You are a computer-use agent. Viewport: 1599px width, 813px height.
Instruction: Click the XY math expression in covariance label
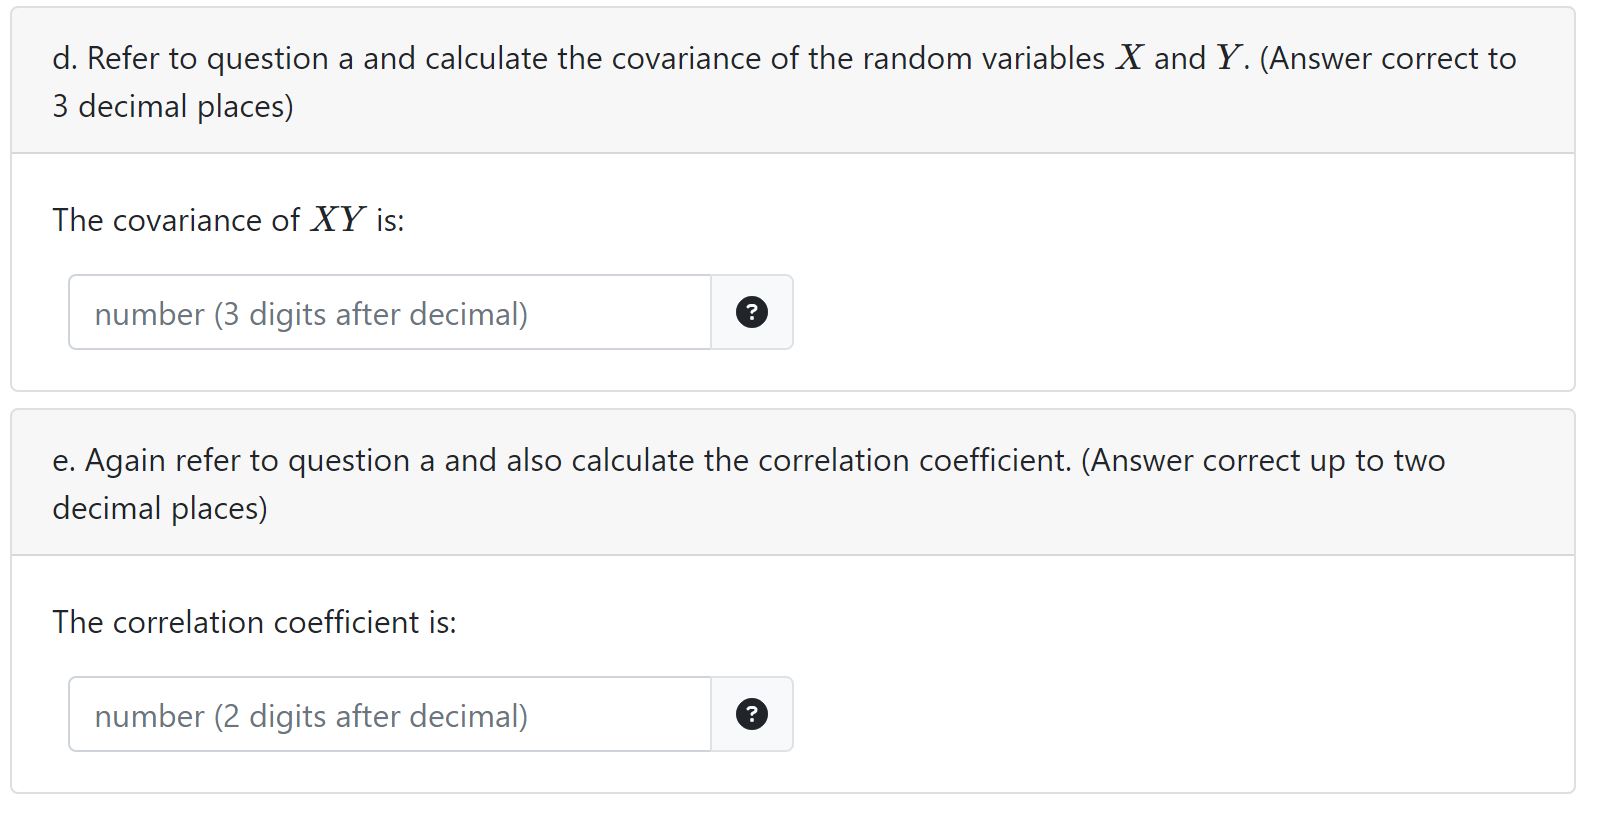click(337, 219)
